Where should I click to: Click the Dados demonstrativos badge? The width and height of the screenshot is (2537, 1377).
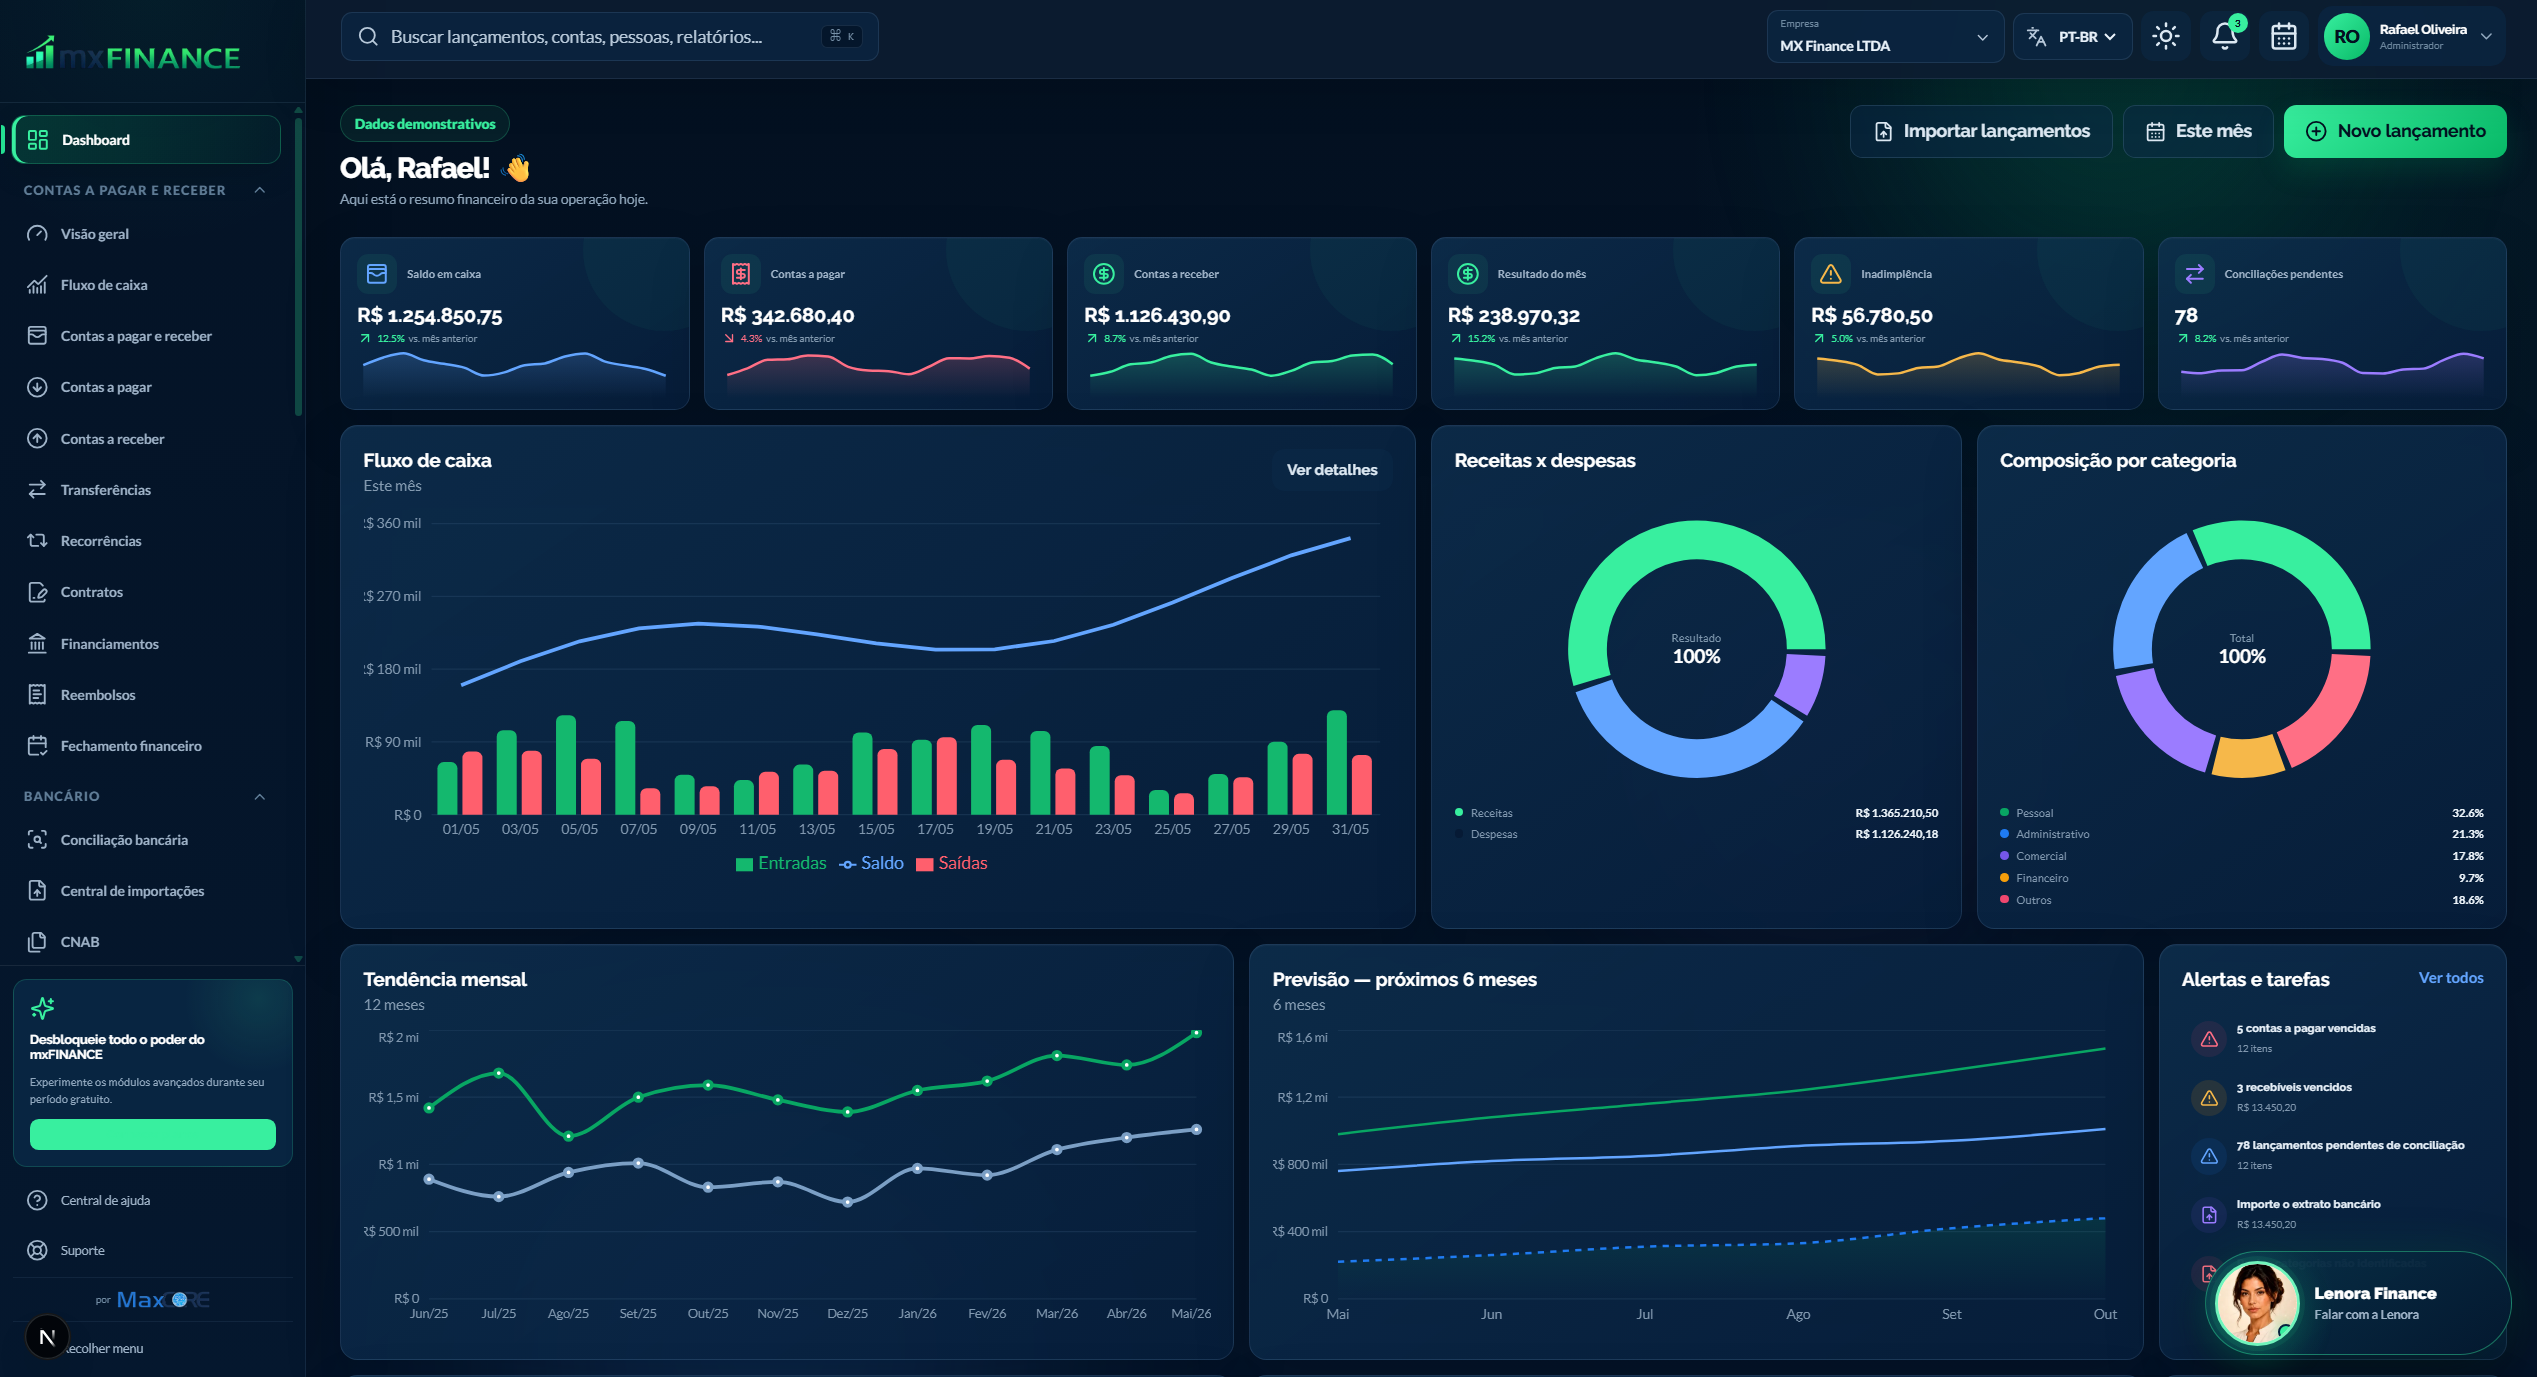(x=425, y=124)
